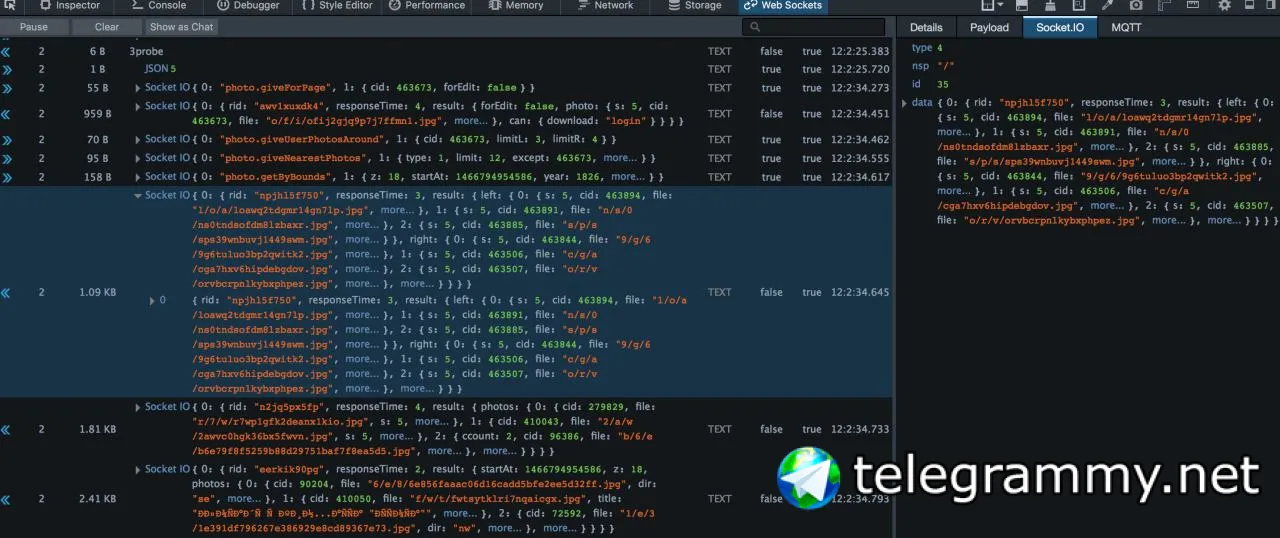The height and width of the screenshot is (538, 1280).
Task: Click the id 35 entry in Socket.IO panel
Action: point(929,84)
